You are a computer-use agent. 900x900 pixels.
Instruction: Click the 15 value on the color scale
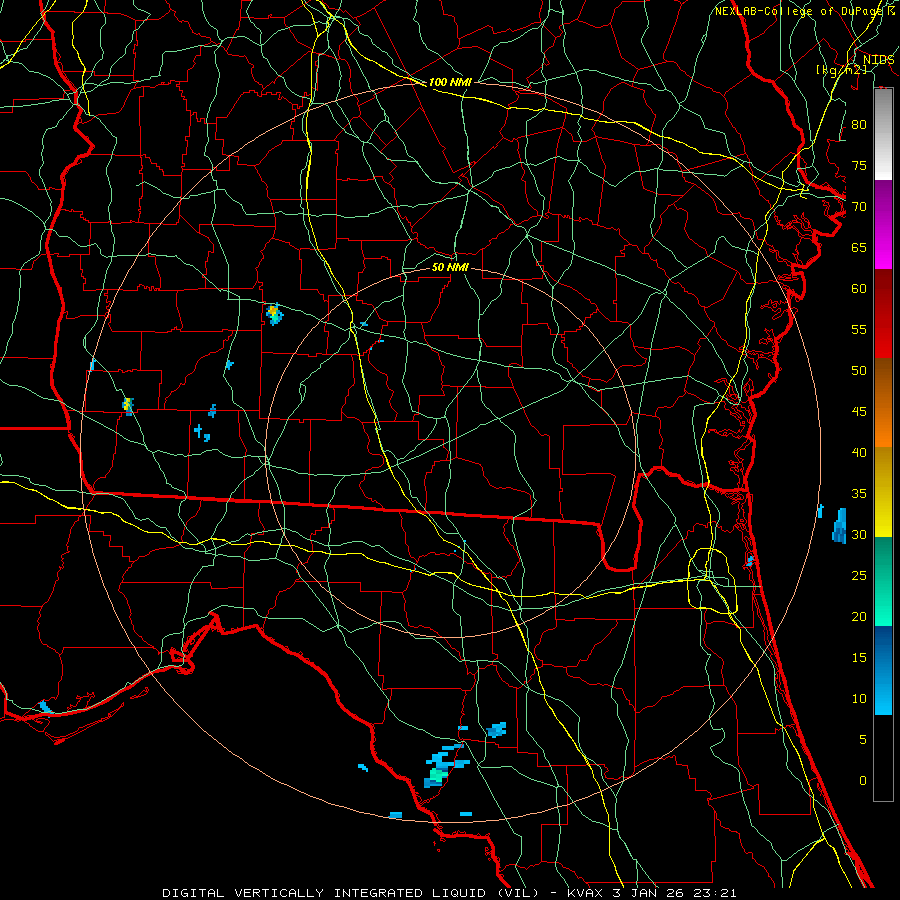(x=859, y=658)
